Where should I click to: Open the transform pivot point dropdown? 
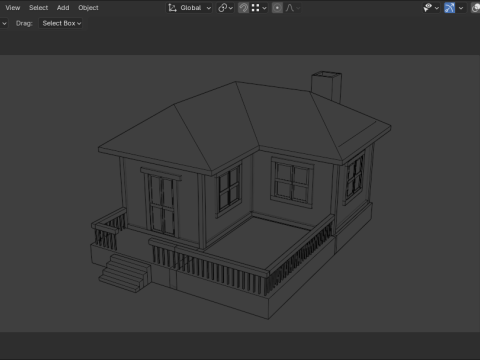point(225,8)
